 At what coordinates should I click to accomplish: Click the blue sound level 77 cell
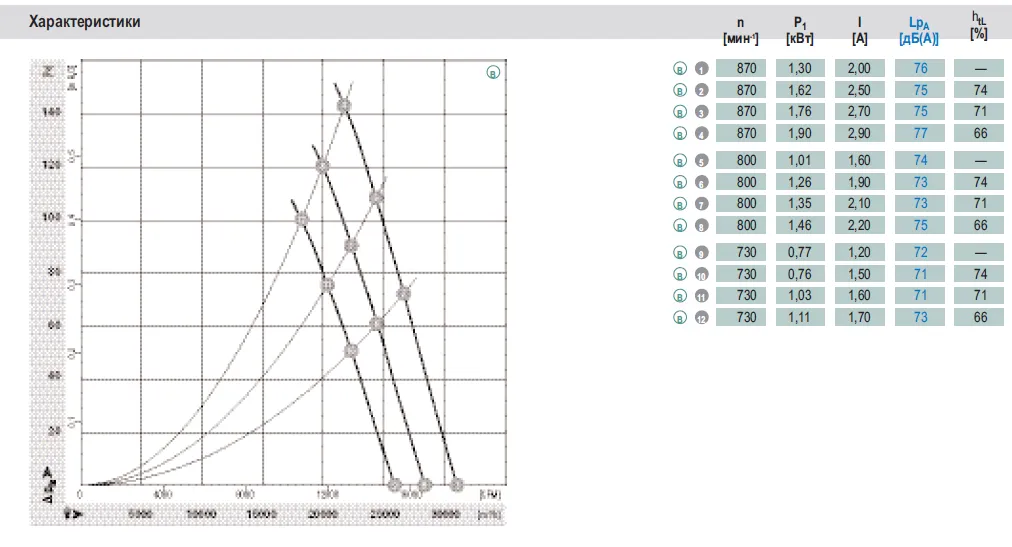[920, 134]
